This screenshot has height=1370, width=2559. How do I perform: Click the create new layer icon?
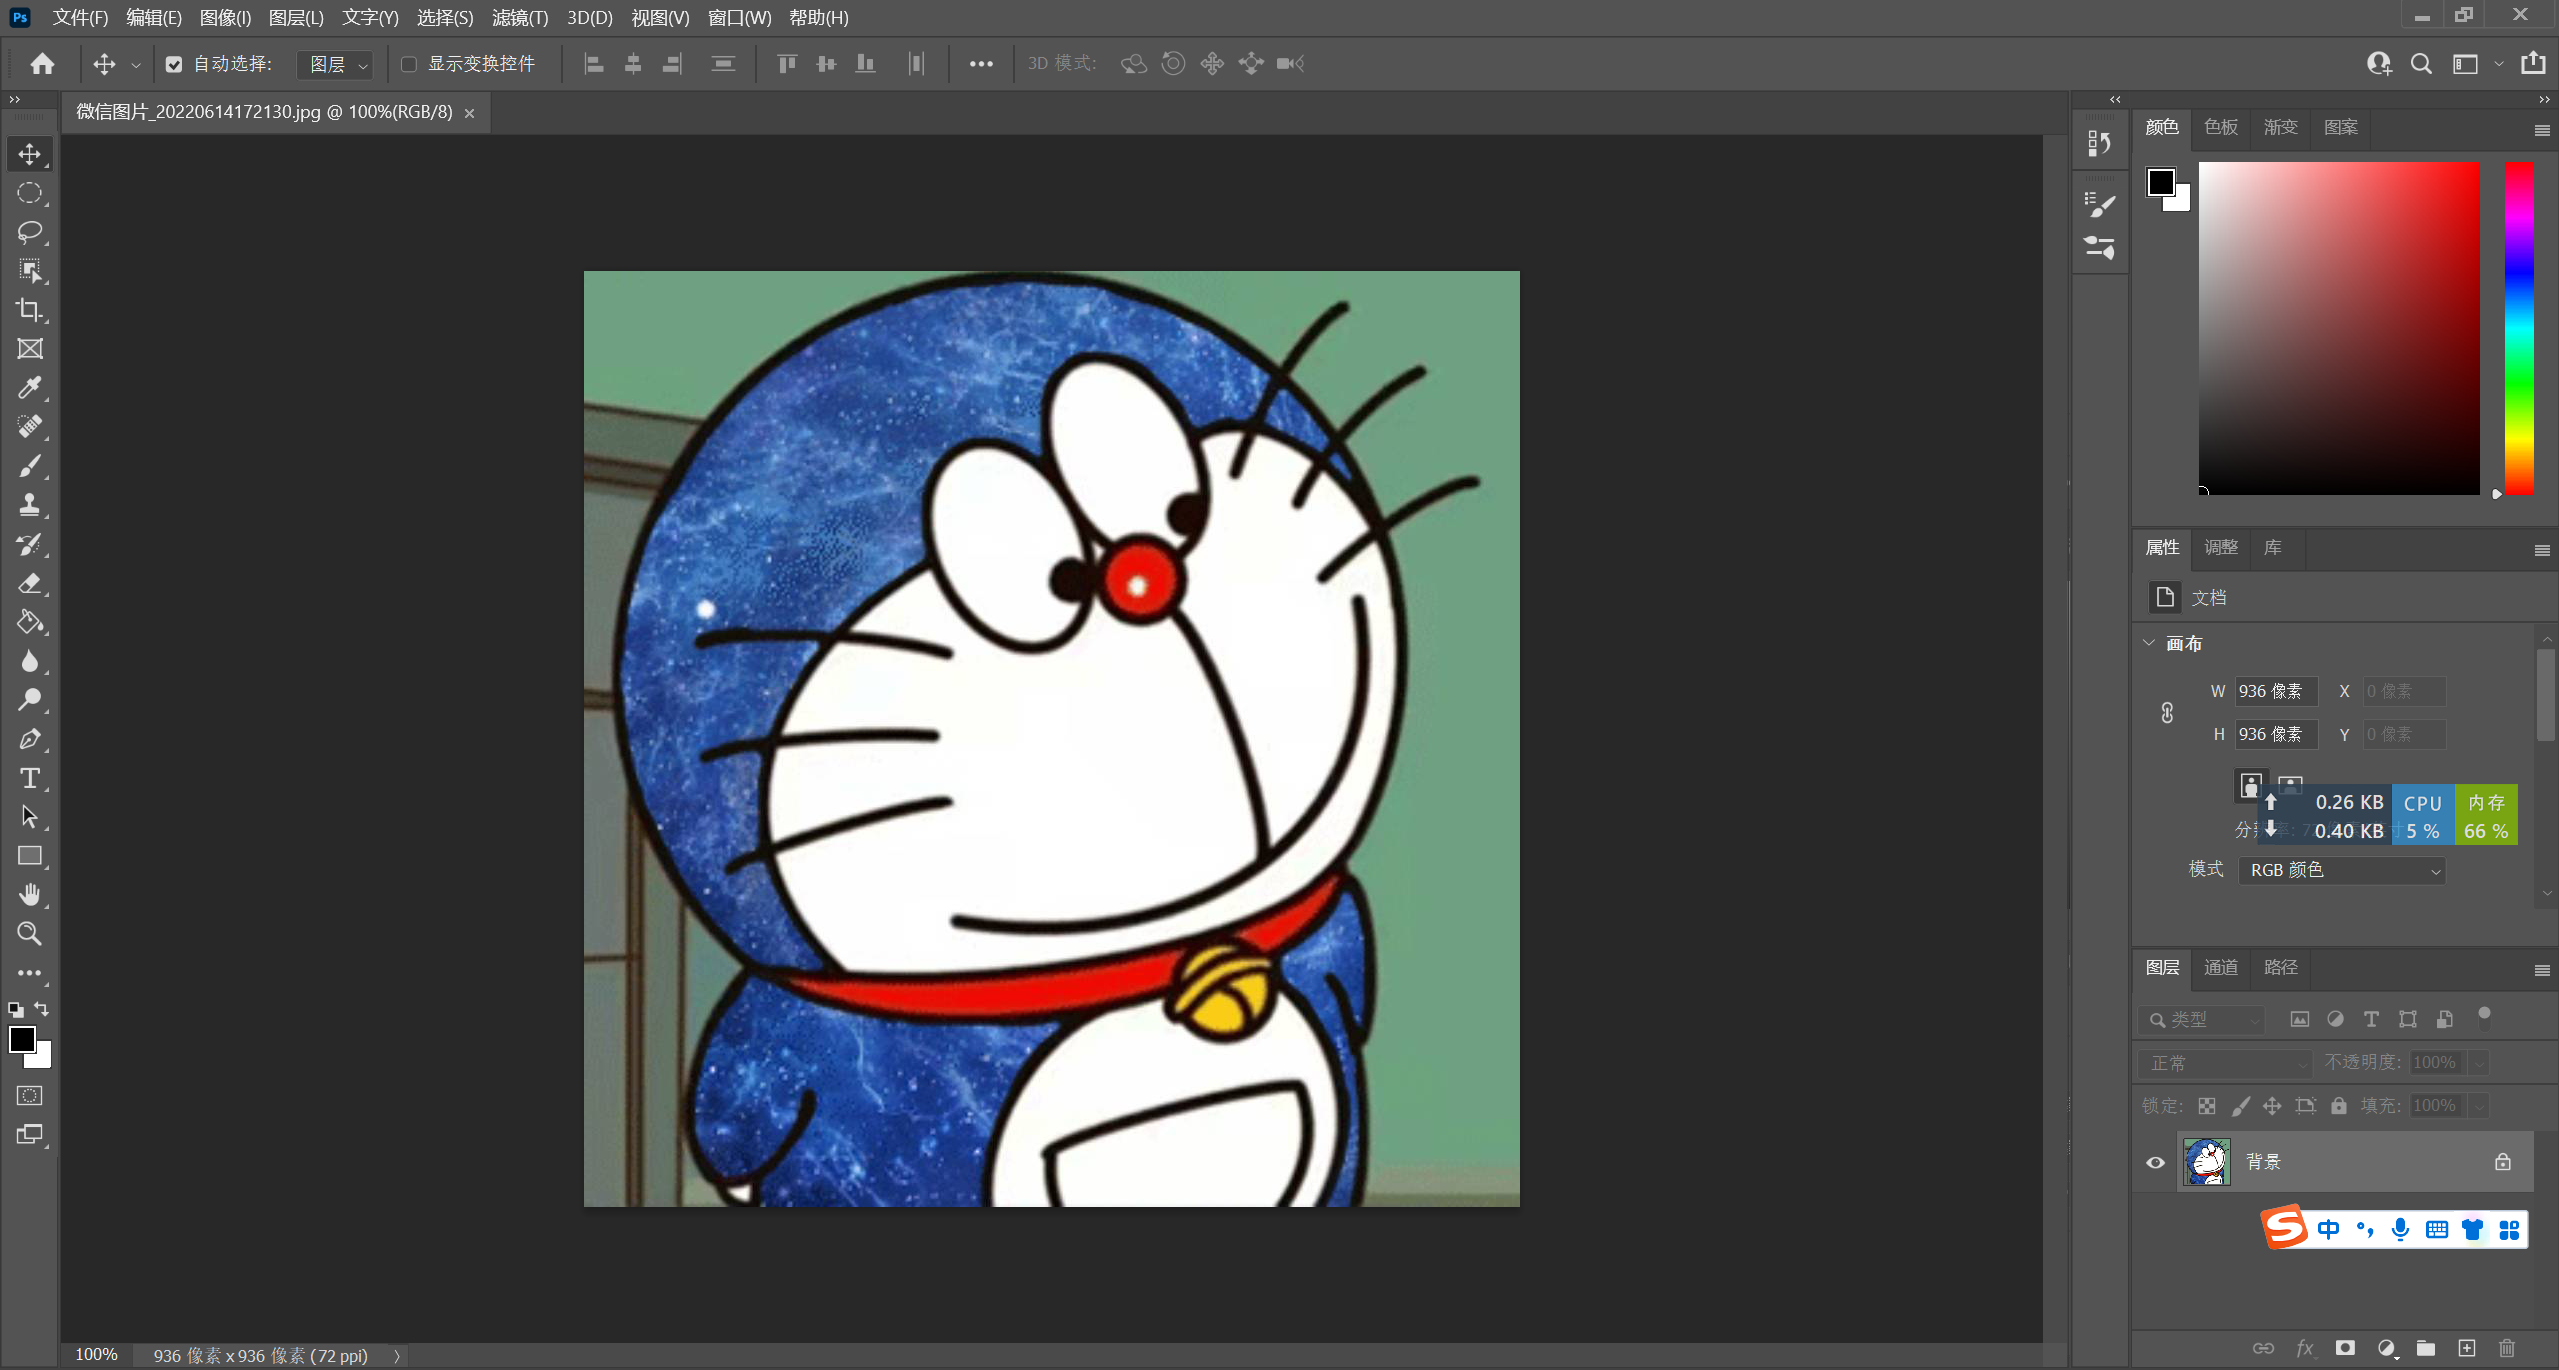click(x=2467, y=1348)
